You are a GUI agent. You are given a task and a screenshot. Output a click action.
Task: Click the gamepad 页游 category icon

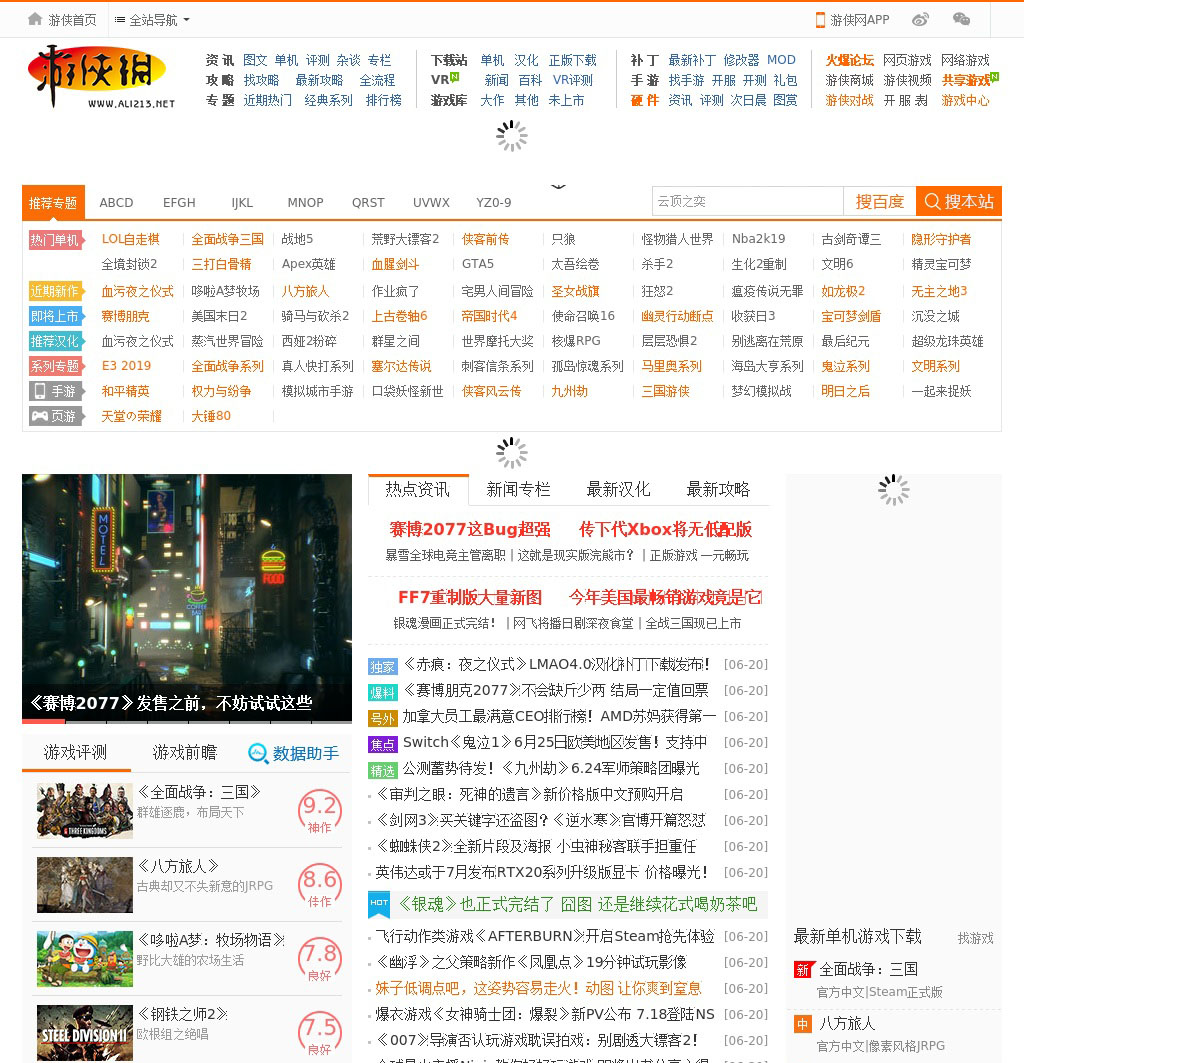coord(41,416)
